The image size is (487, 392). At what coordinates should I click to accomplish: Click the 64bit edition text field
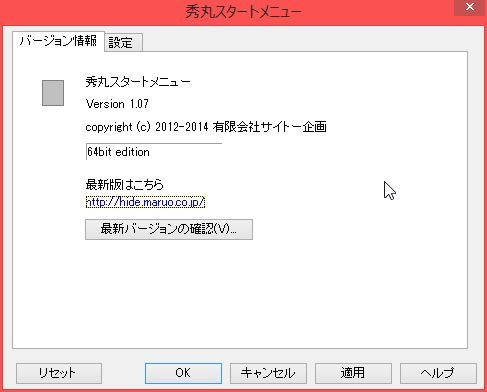pos(154,152)
